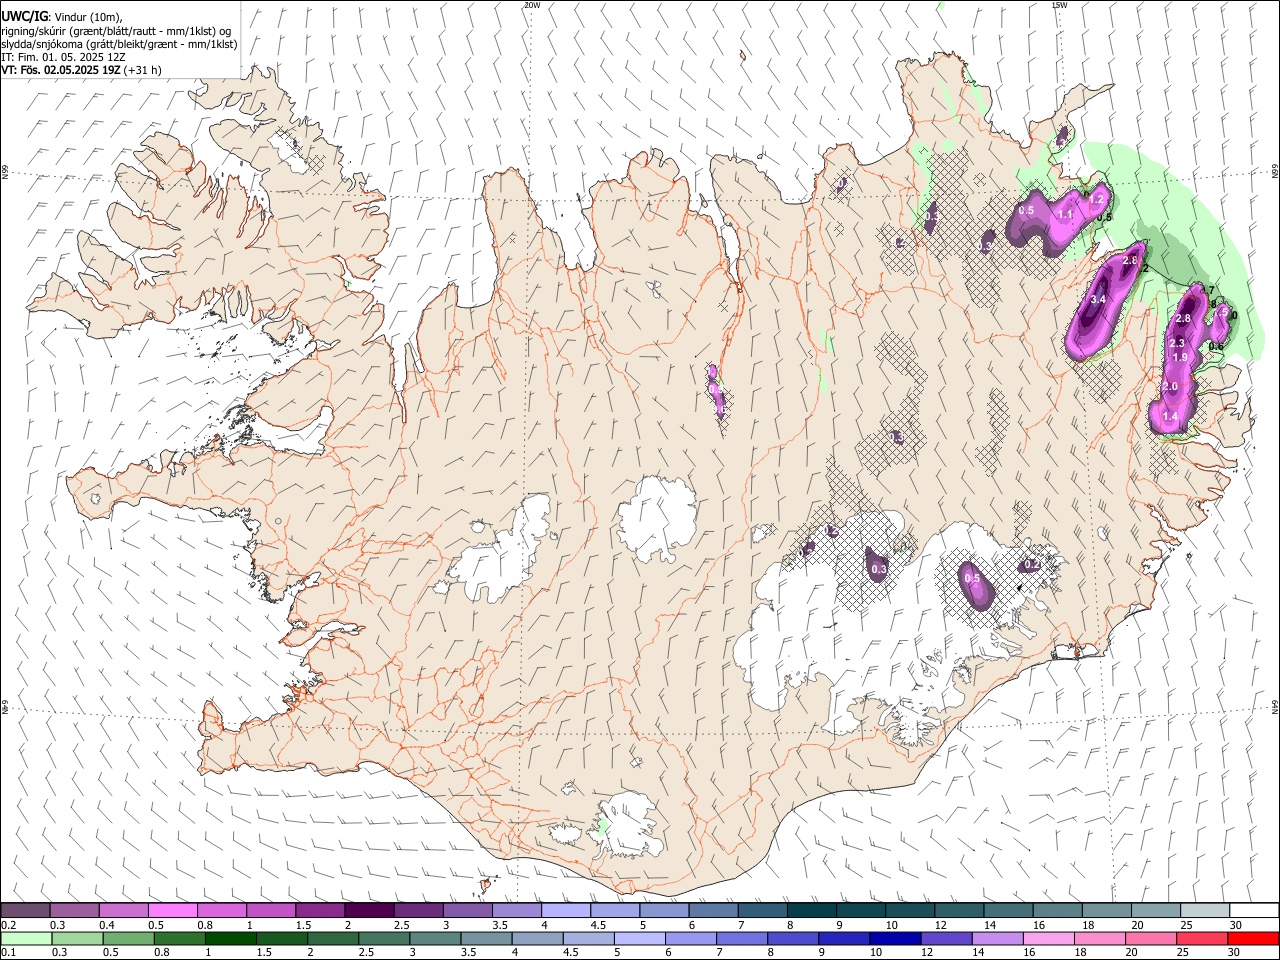
Task: Pick the bright pink snow swatch starting at 0.5
Action: (172, 910)
